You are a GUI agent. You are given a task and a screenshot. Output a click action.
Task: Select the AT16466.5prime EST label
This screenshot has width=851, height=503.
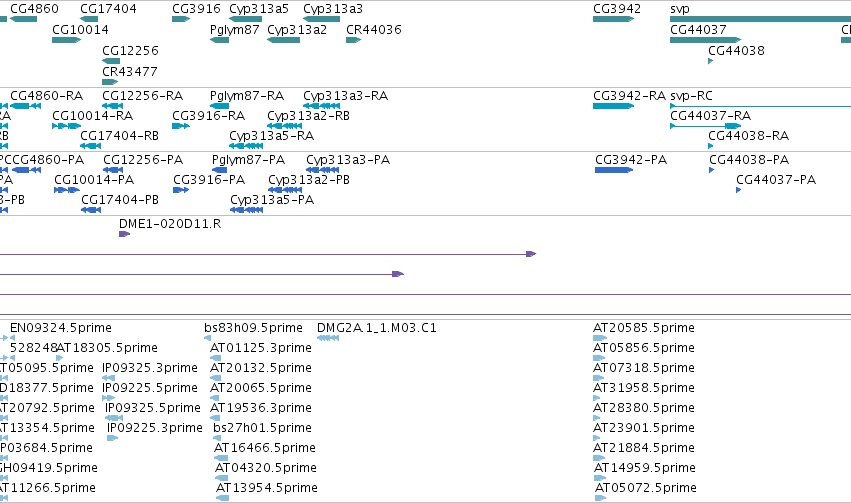point(265,449)
